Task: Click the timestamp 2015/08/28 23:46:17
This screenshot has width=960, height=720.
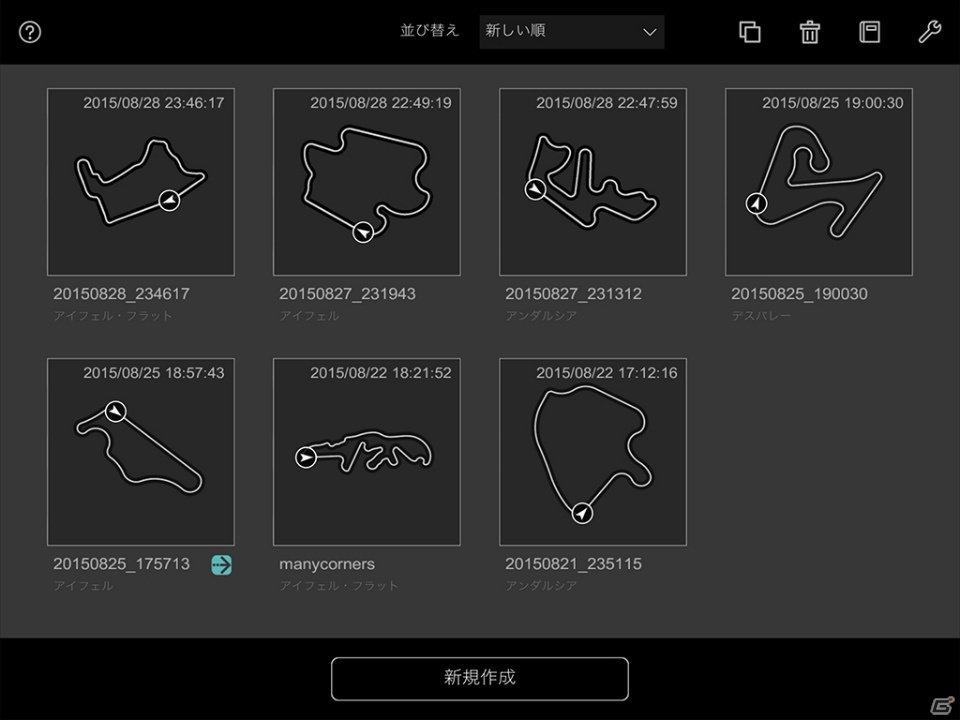Action: click(154, 103)
